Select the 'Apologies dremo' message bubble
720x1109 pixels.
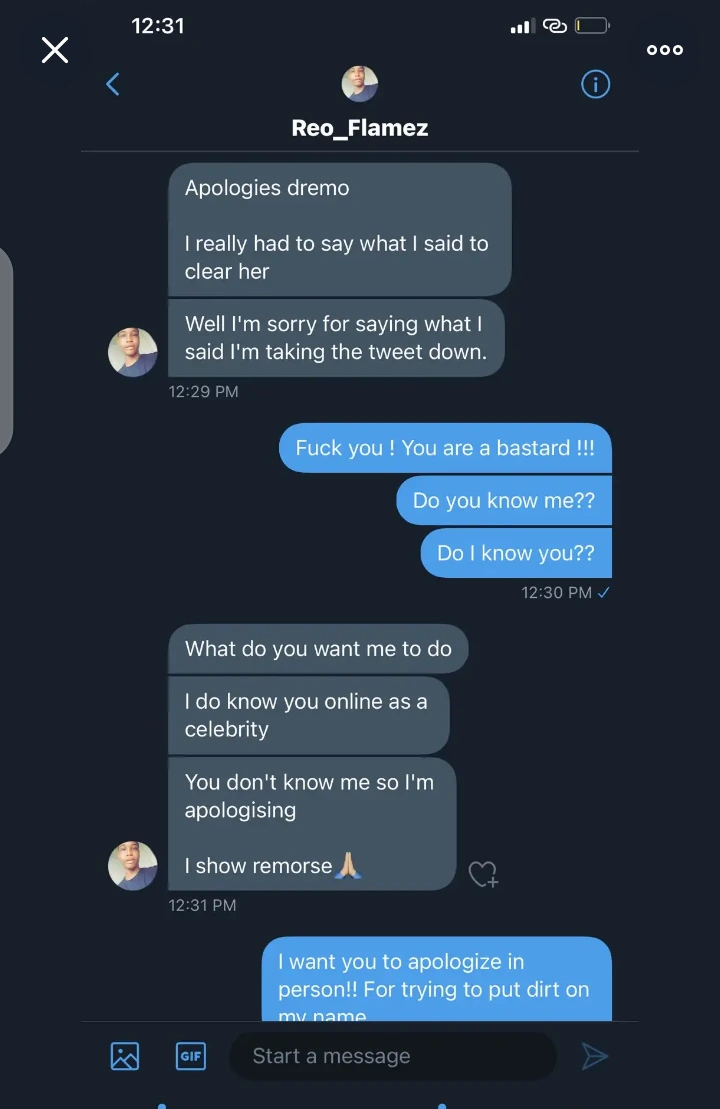click(339, 229)
